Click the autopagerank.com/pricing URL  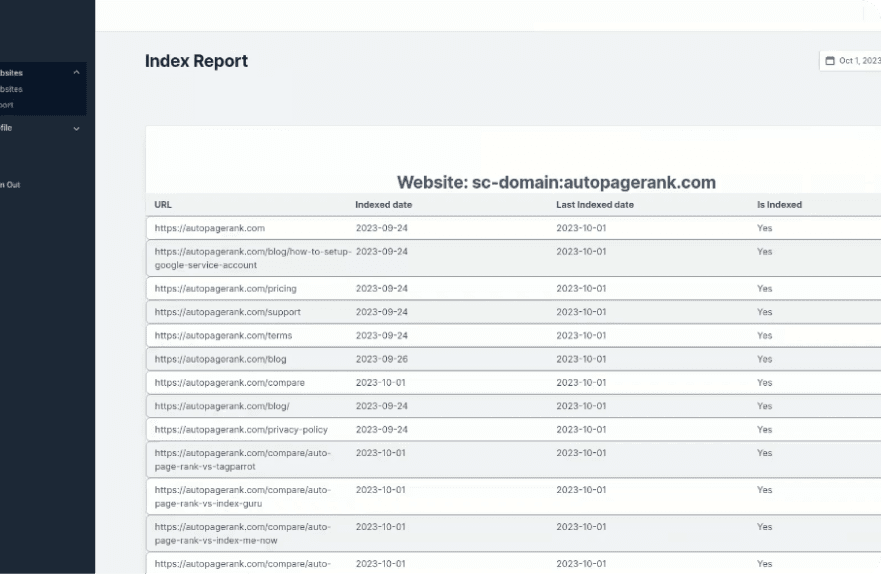pyautogui.click(x=225, y=289)
